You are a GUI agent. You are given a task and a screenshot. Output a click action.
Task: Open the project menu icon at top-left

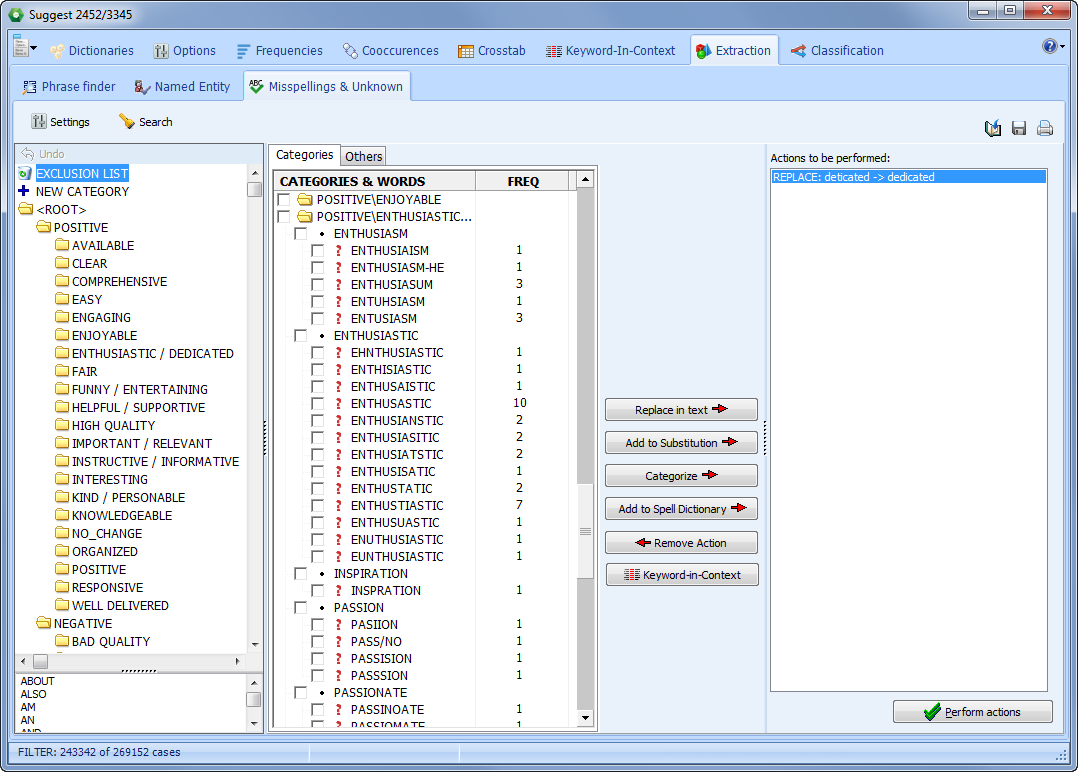point(23,47)
